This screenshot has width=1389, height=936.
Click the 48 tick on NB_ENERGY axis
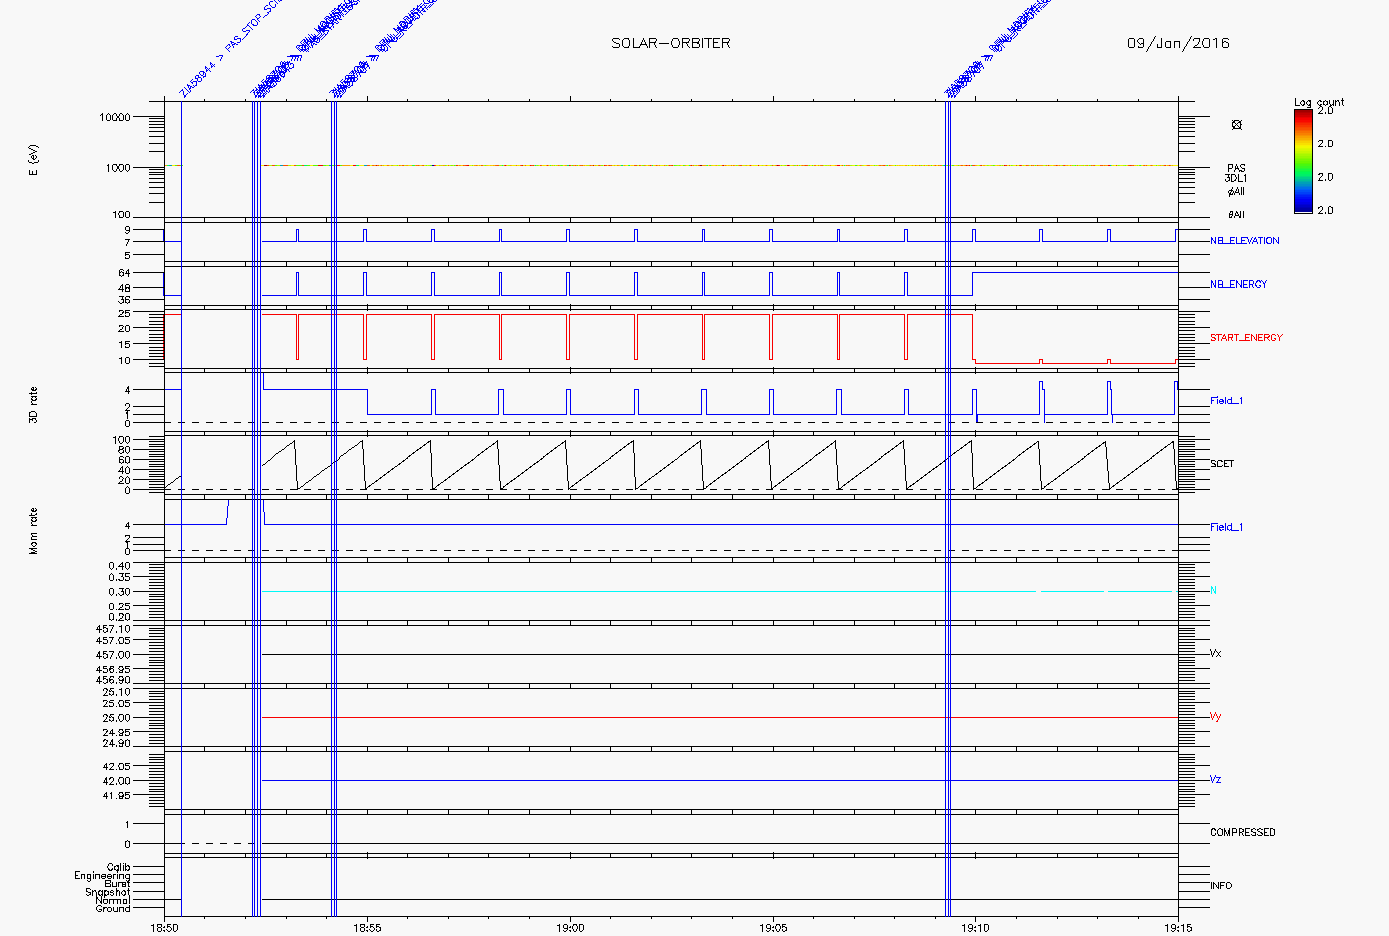124,288
